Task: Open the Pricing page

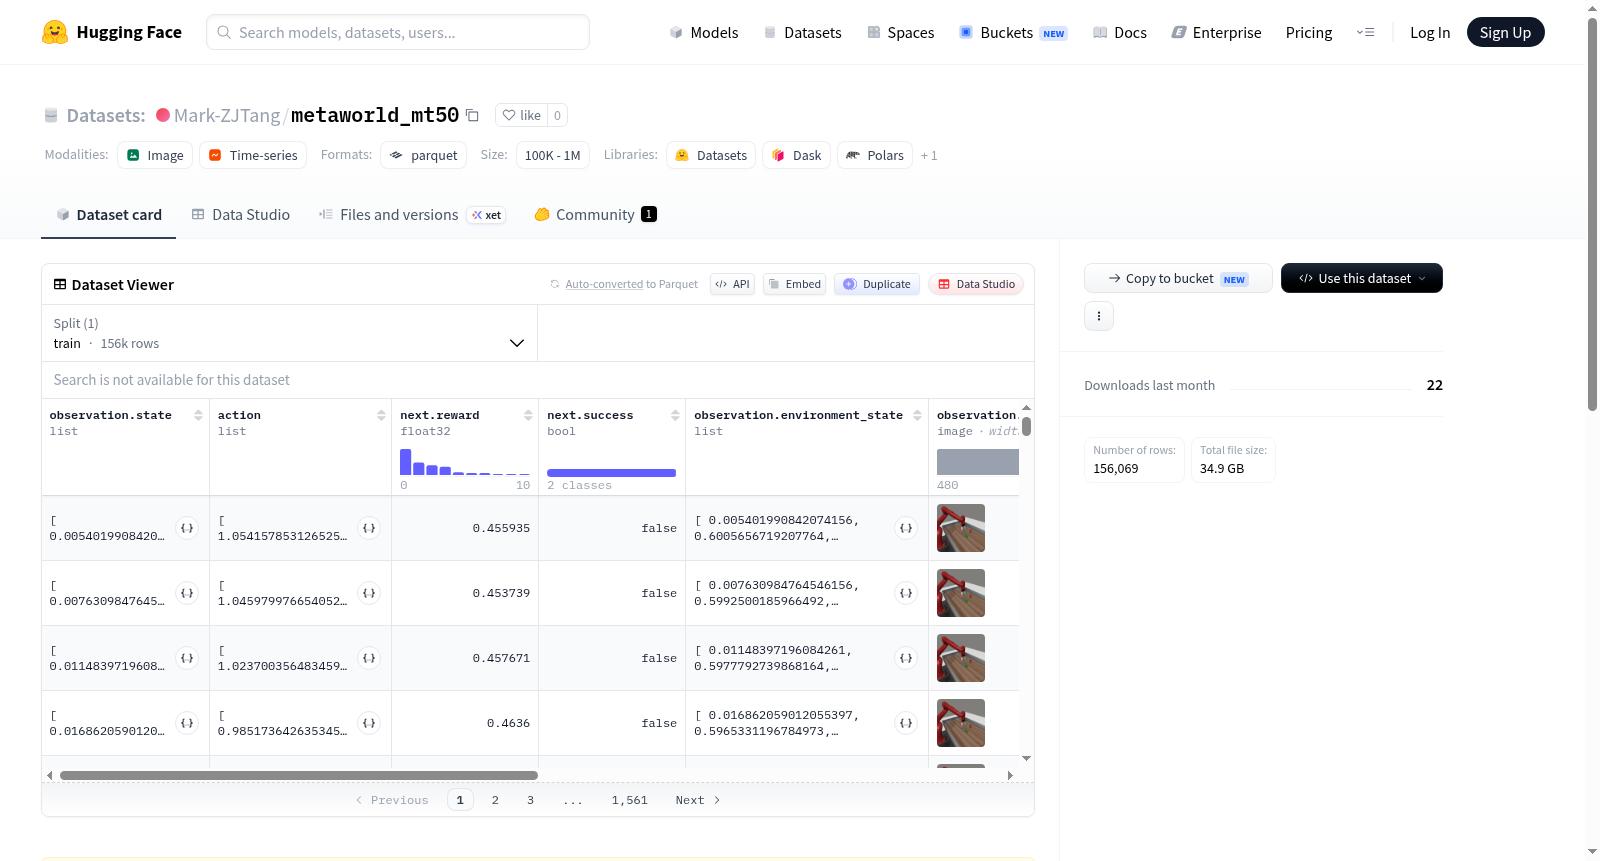Action: coord(1309,32)
